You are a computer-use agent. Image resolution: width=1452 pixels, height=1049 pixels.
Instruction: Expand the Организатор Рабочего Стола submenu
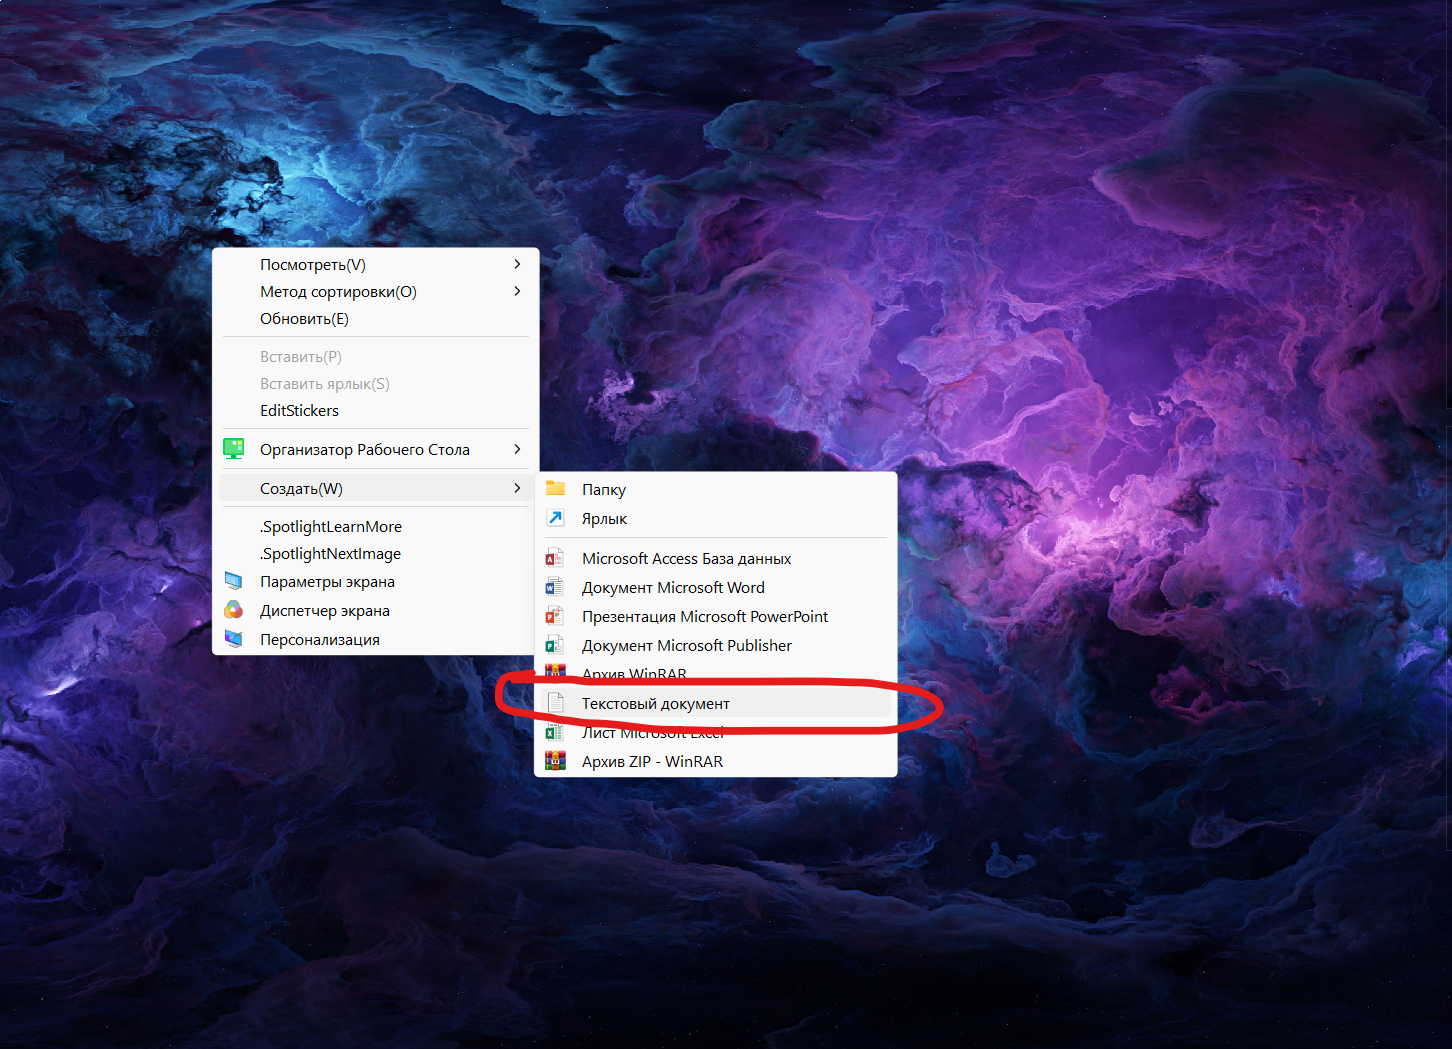(x=517, y=449)
